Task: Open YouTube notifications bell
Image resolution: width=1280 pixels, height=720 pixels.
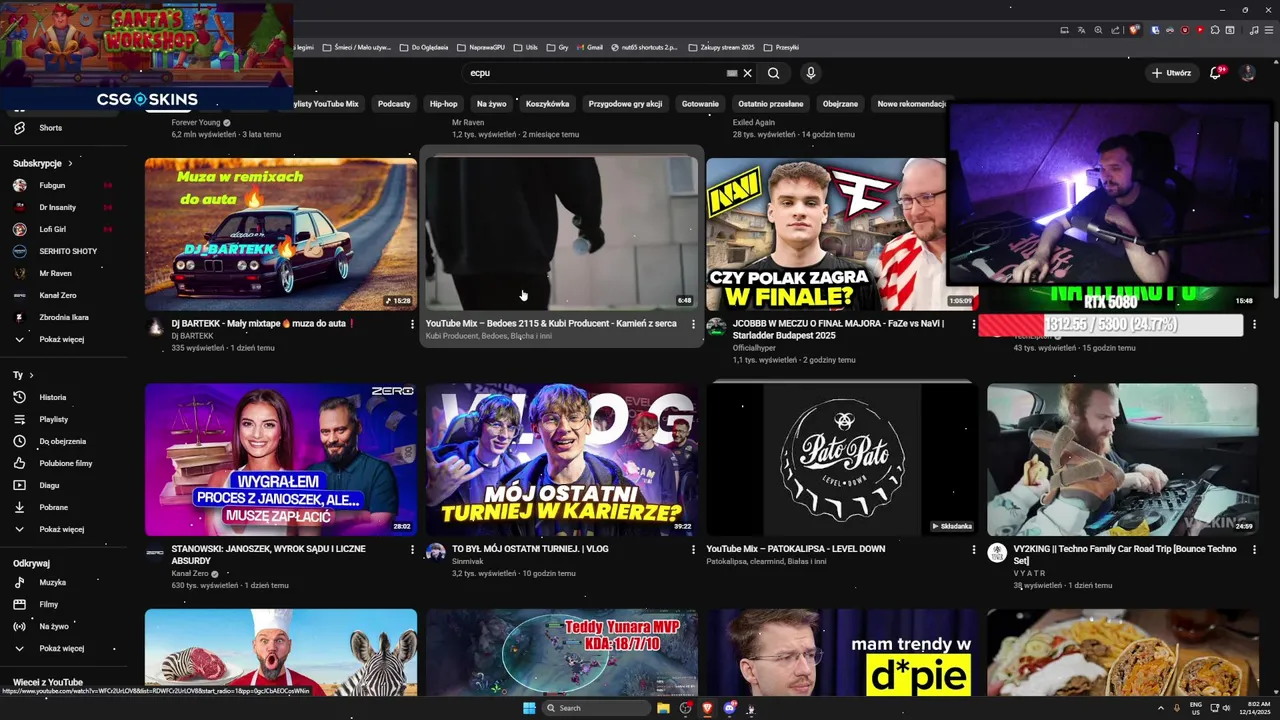Action: 1215,73
